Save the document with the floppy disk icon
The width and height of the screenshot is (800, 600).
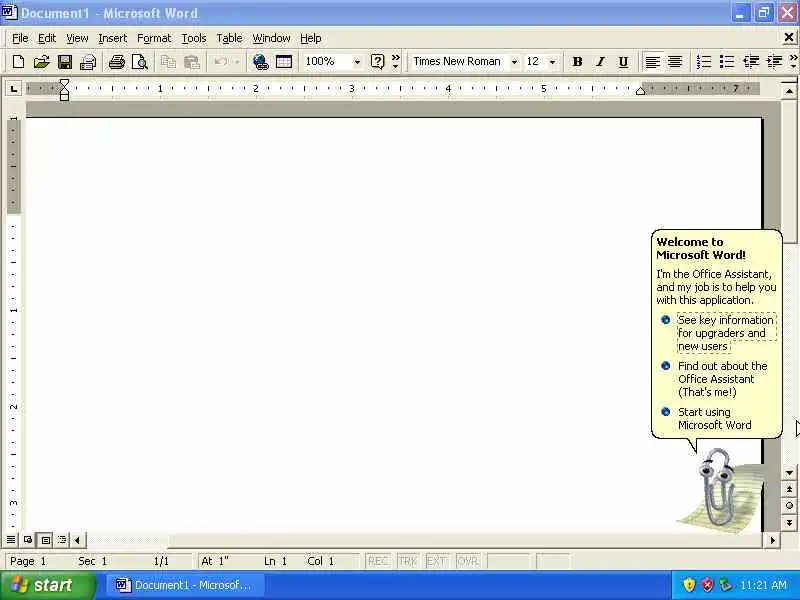point(65,62)
